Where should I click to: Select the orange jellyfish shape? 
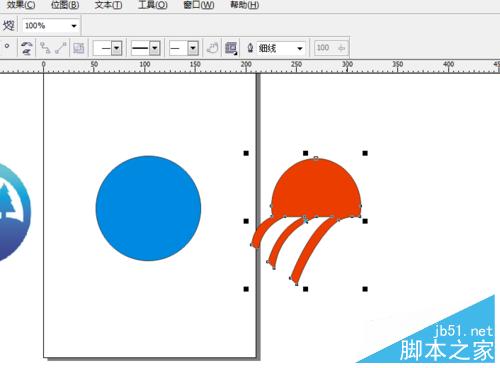(x=316, y=188)
